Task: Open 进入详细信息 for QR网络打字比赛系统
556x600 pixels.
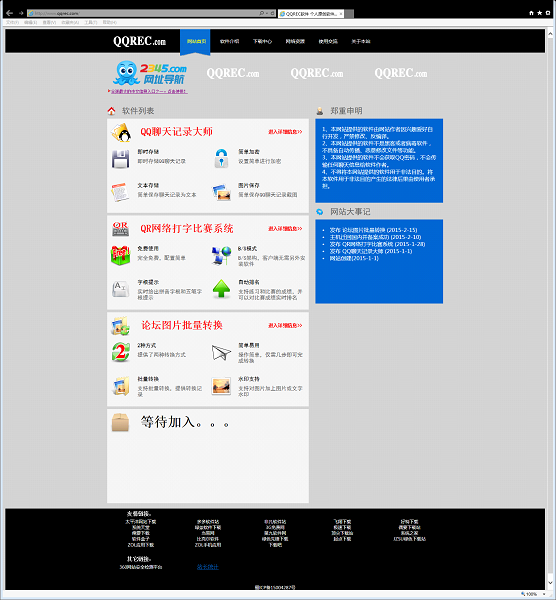Action: pos(285,228)
